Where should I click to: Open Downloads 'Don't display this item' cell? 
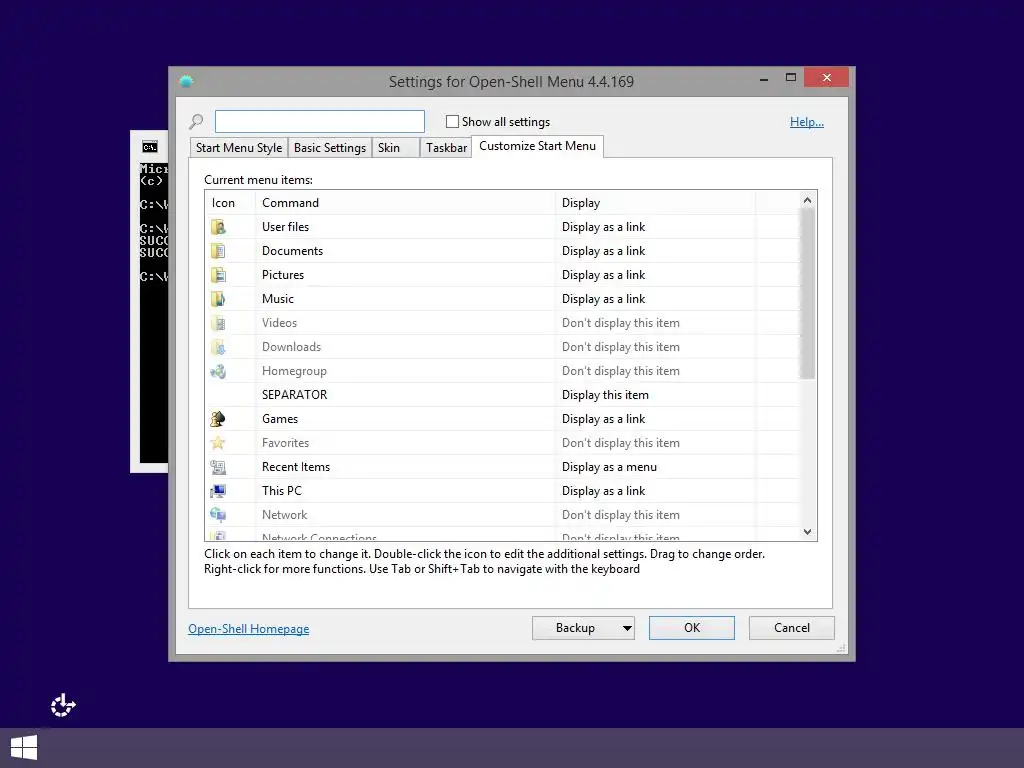(x=656, y=347)
